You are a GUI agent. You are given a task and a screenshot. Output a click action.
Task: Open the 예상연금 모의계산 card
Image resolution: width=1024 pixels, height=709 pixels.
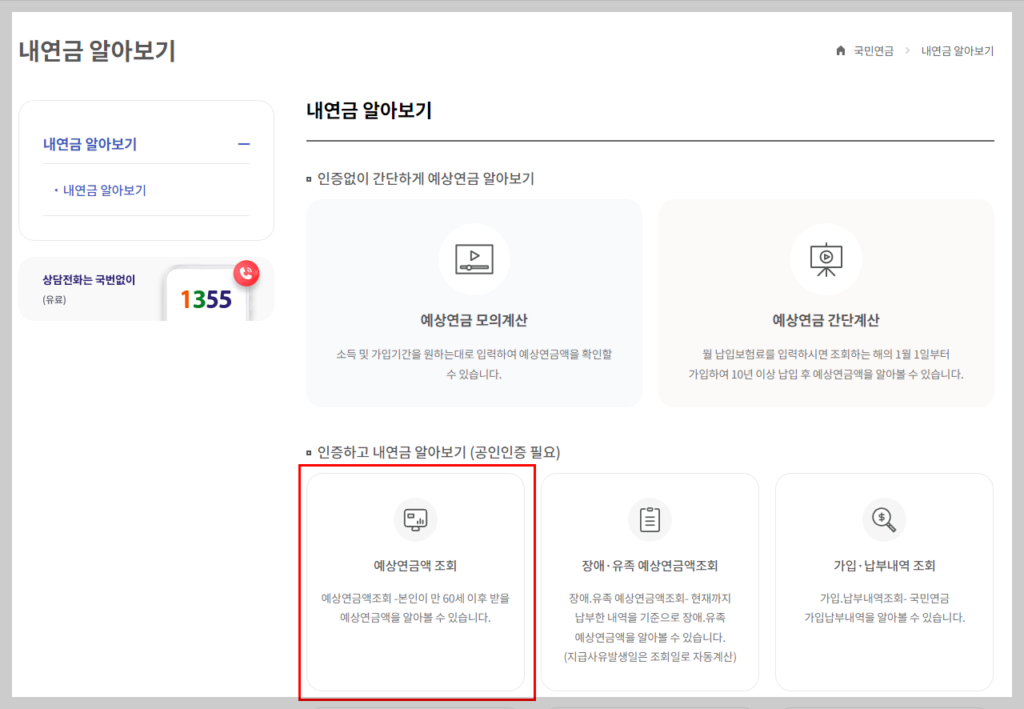[474, 303]
